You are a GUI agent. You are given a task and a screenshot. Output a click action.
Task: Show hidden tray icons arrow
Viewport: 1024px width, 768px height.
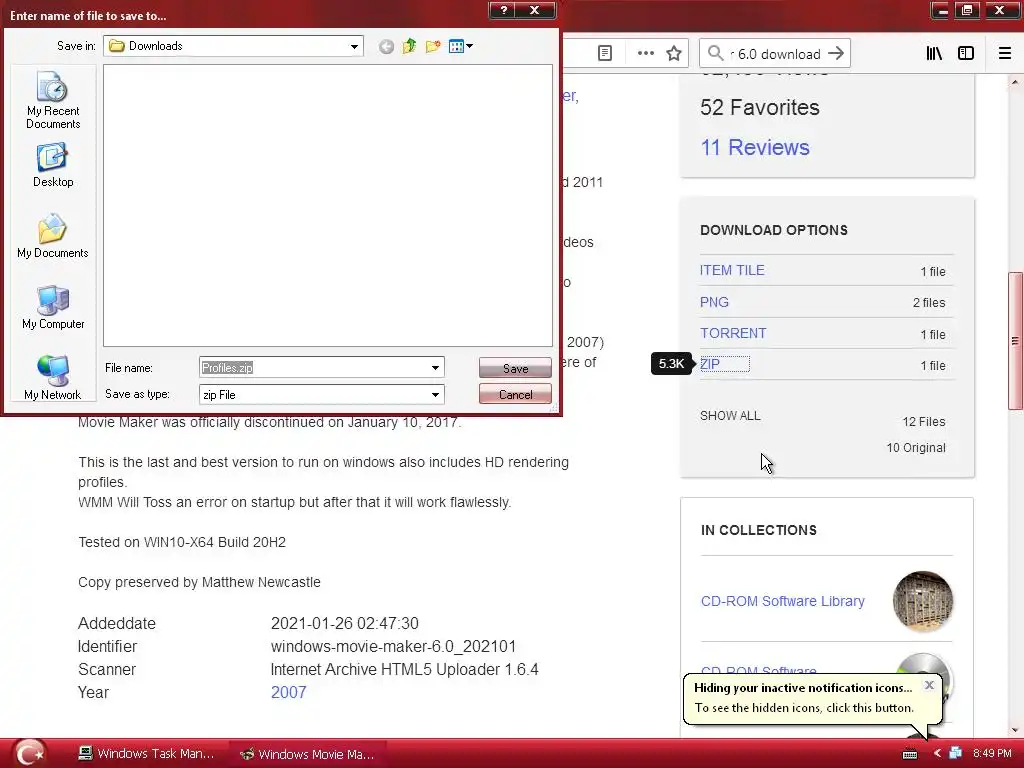937,754
